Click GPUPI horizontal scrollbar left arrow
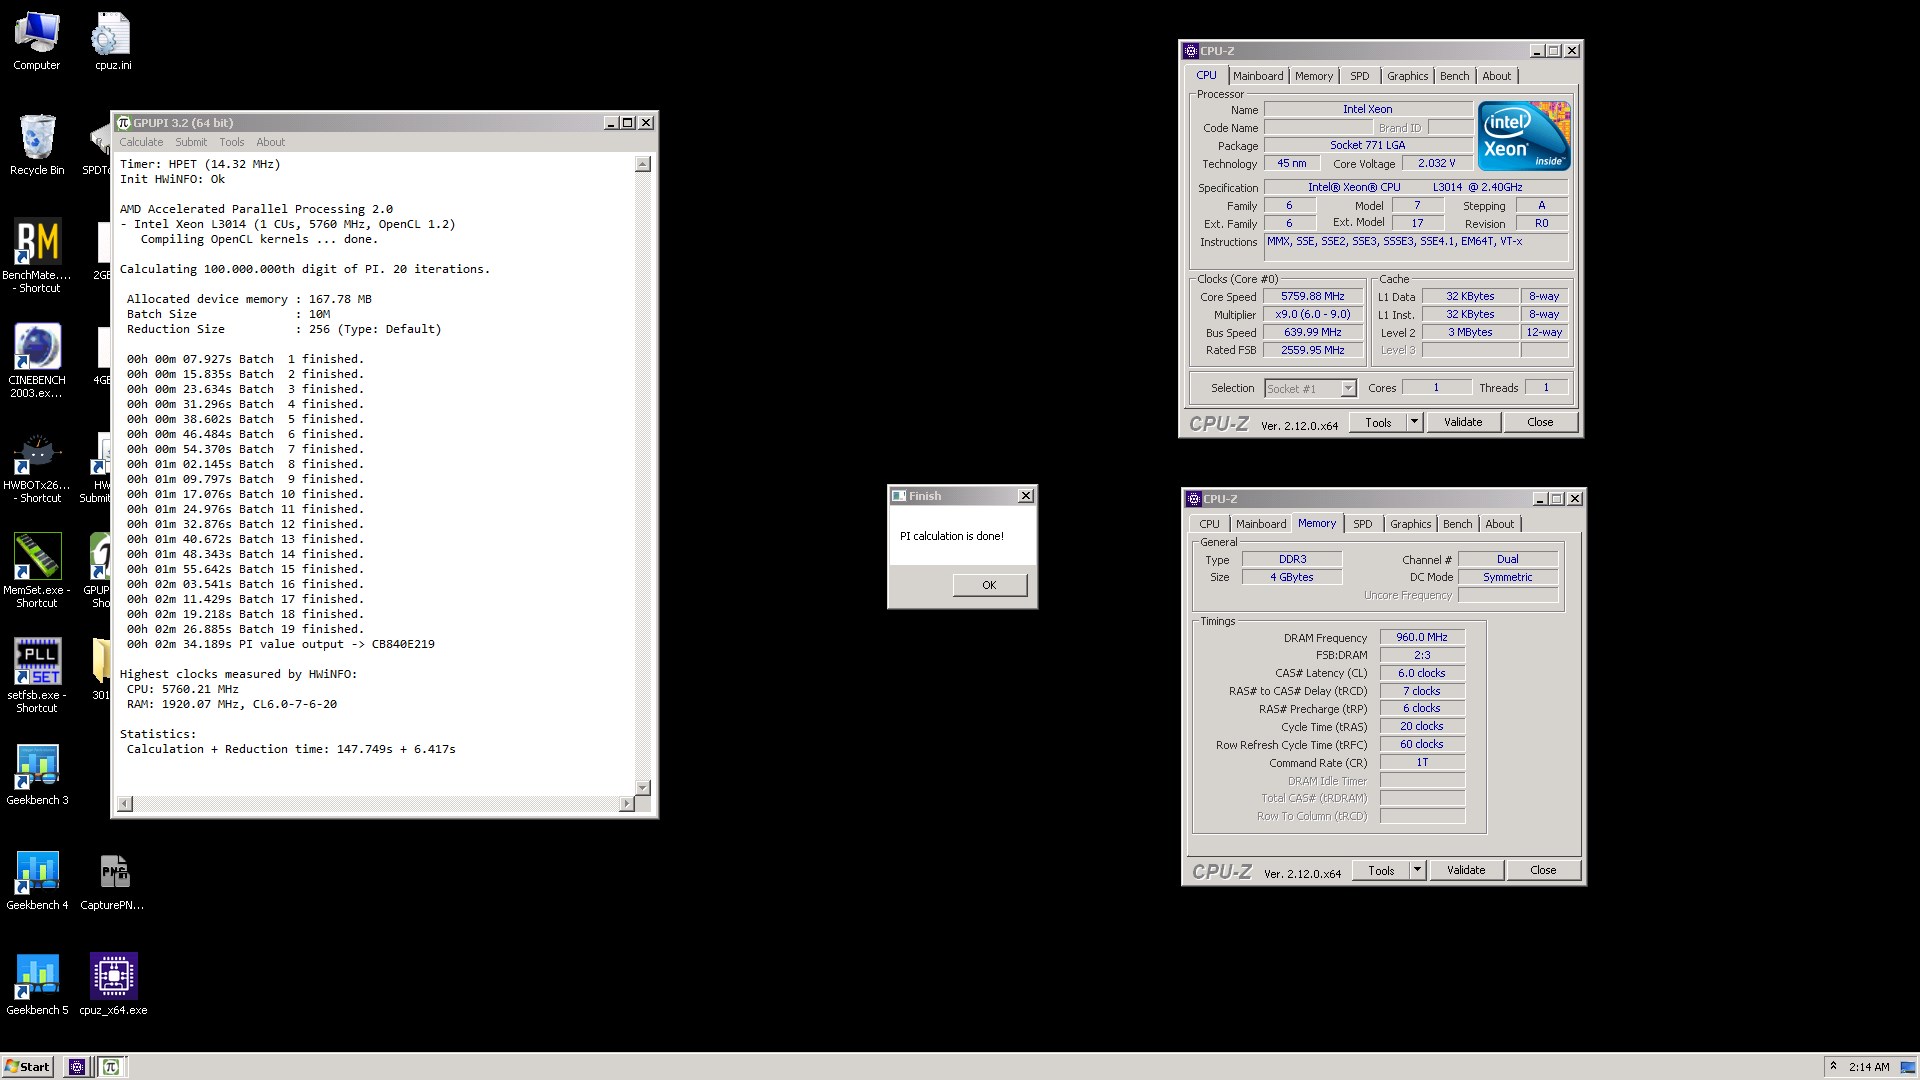 coord(125,804)
